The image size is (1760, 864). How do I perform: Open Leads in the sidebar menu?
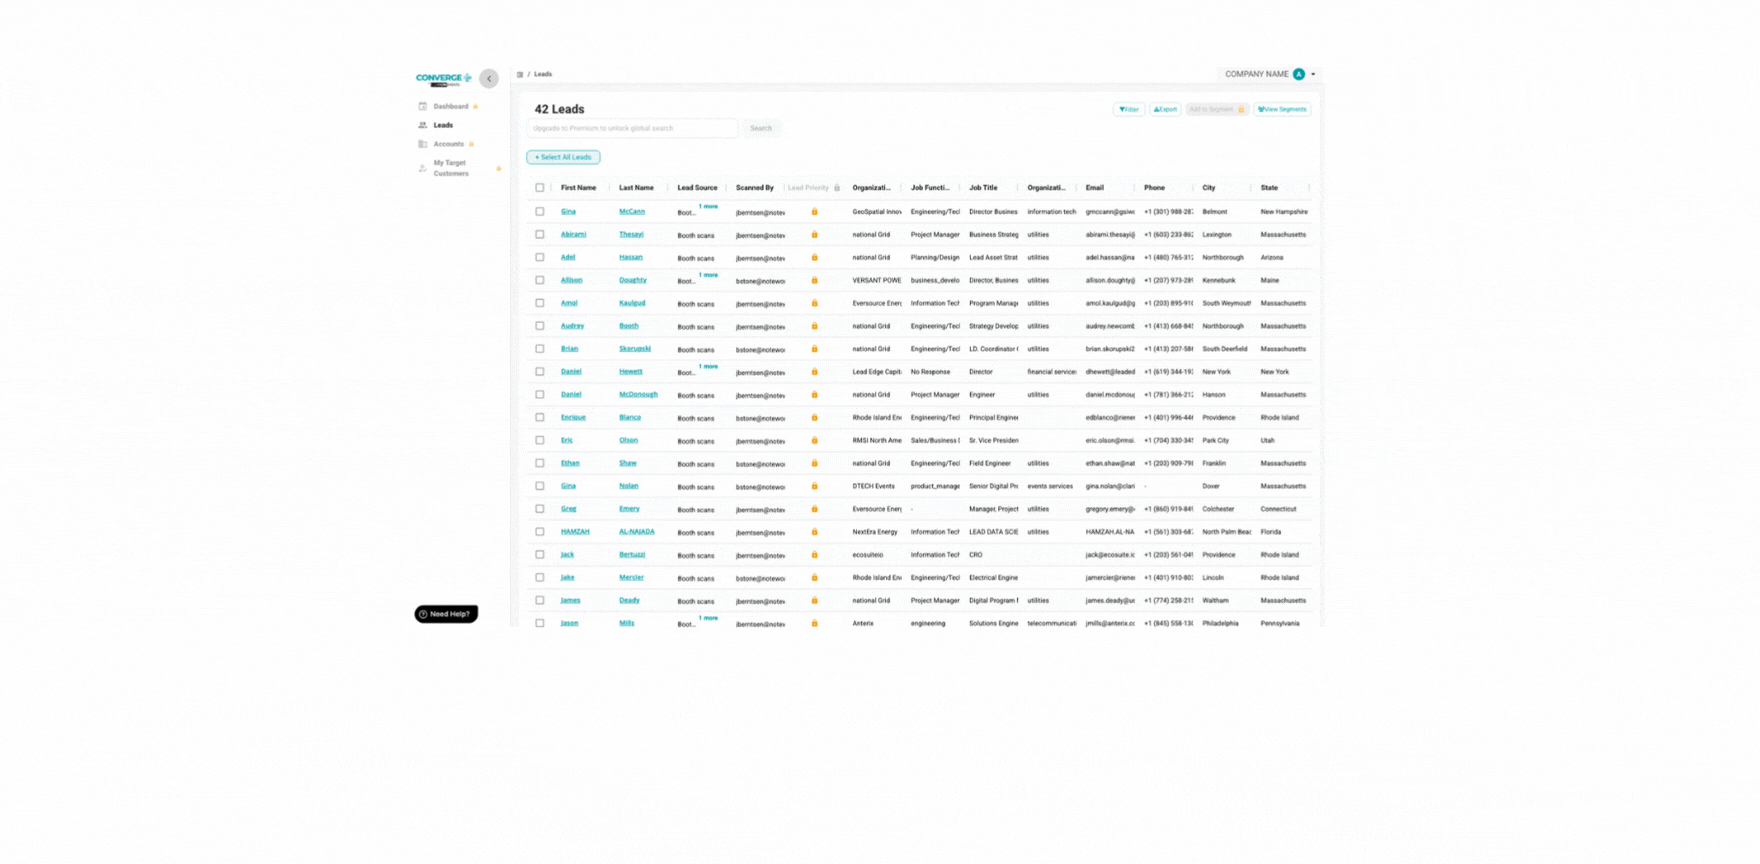point(443,125)
